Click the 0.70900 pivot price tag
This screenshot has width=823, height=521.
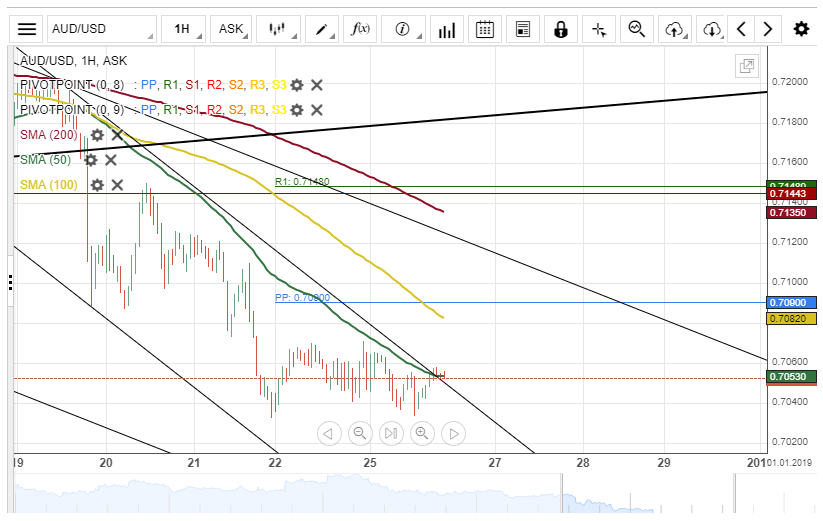(792, 303)
